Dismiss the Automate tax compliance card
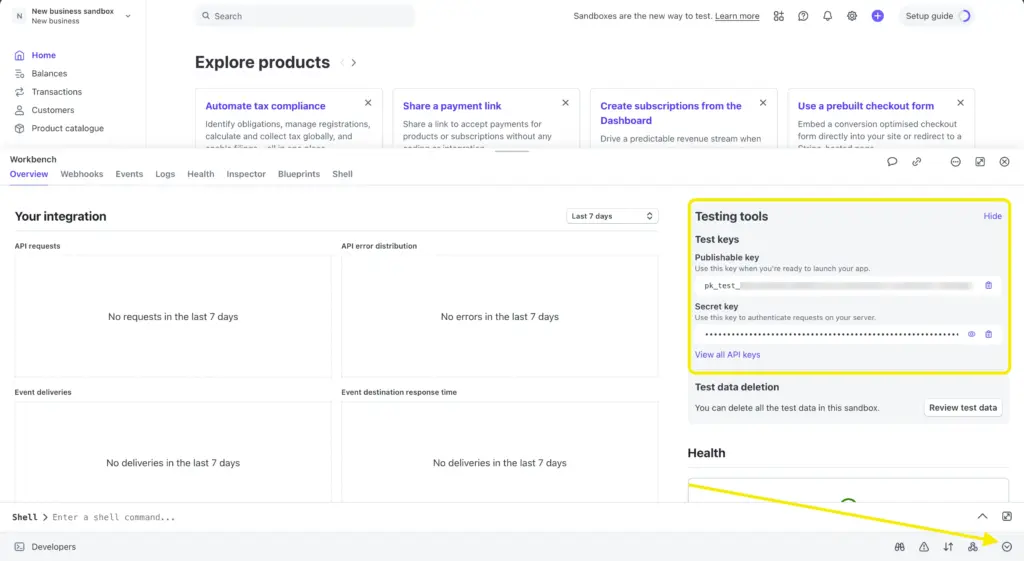The height and width of the screenshot is (561, 1024). [x=368, y=103]
